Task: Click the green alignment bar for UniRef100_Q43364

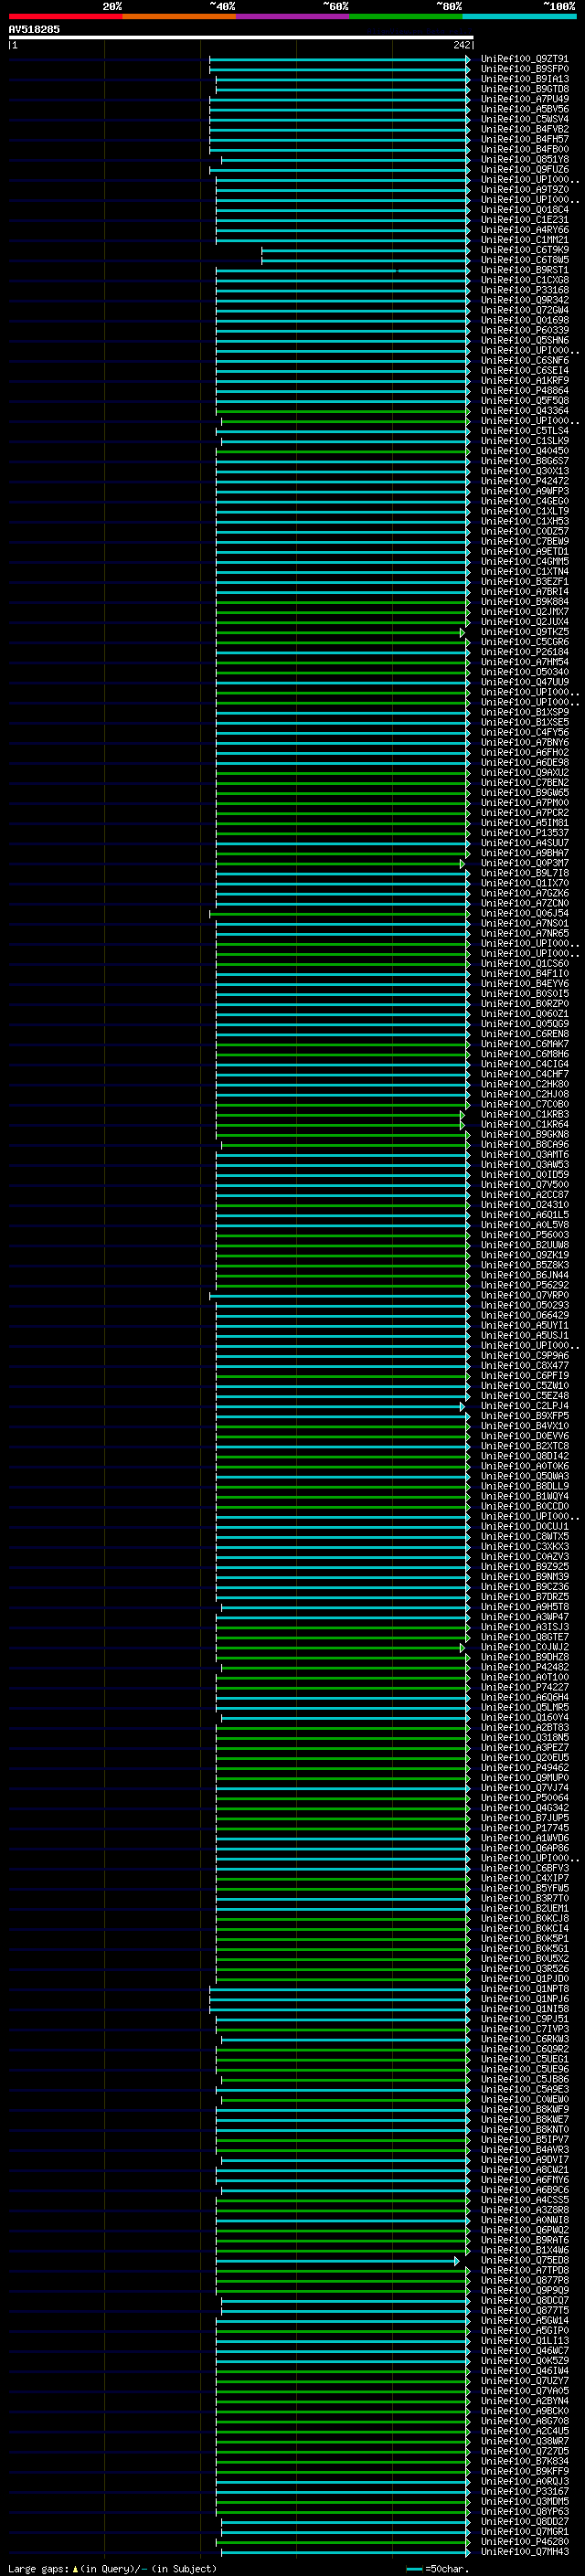Action: [x=343, y=411]
